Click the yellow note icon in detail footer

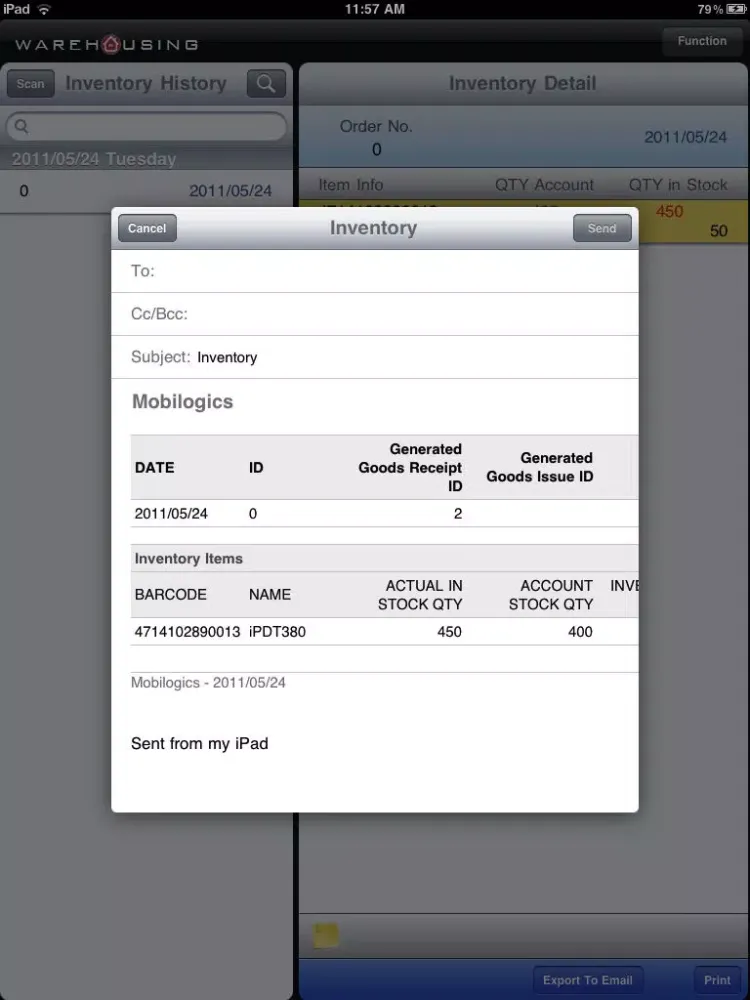click(326, 935)
